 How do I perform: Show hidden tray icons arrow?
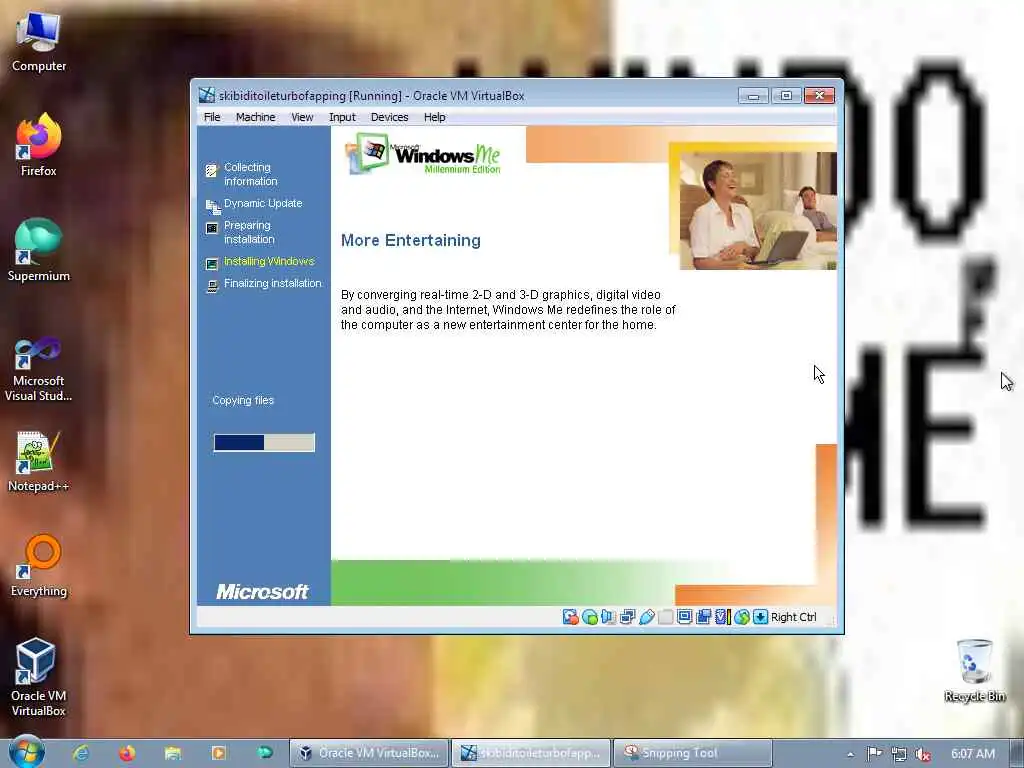click(x=850, y=754)
